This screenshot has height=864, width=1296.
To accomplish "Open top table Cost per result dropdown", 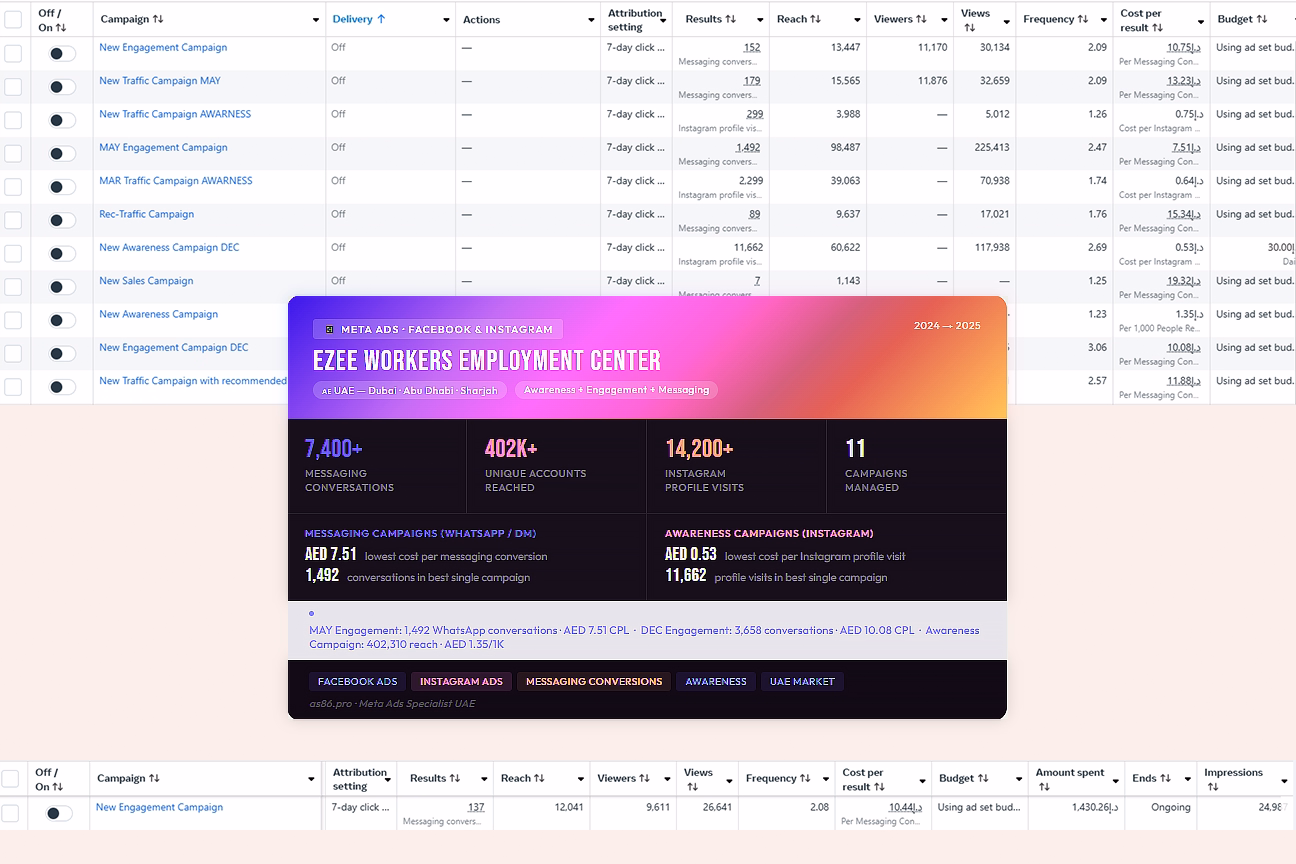I will pyautogui.click(x=1200, y=20).
